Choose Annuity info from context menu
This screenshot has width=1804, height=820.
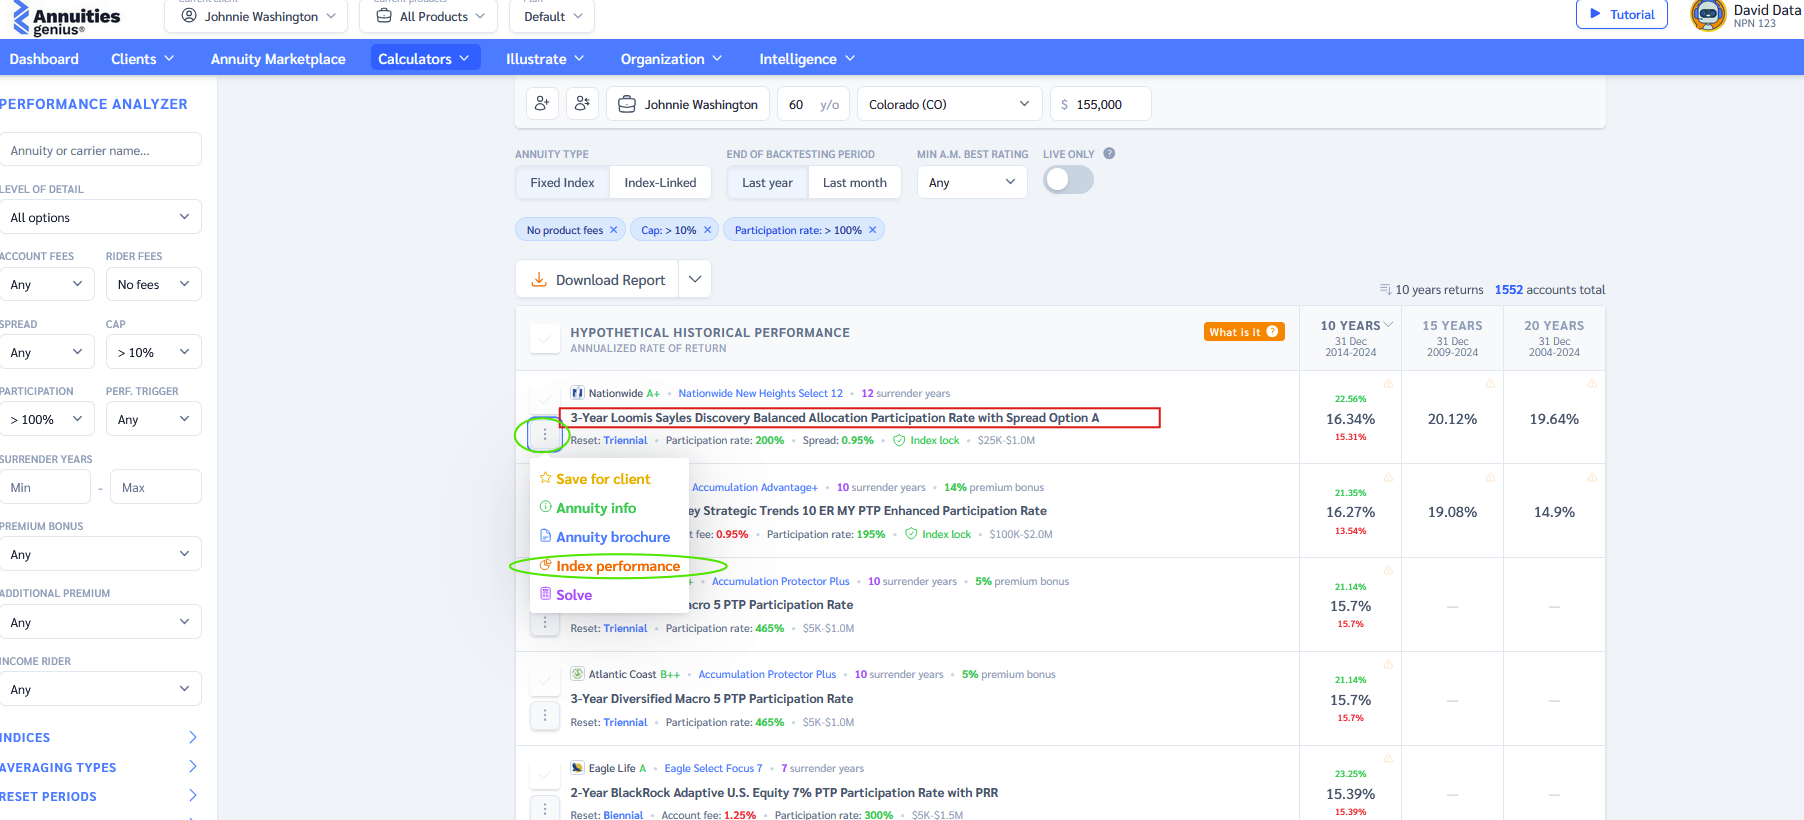(x=588, y=508)
